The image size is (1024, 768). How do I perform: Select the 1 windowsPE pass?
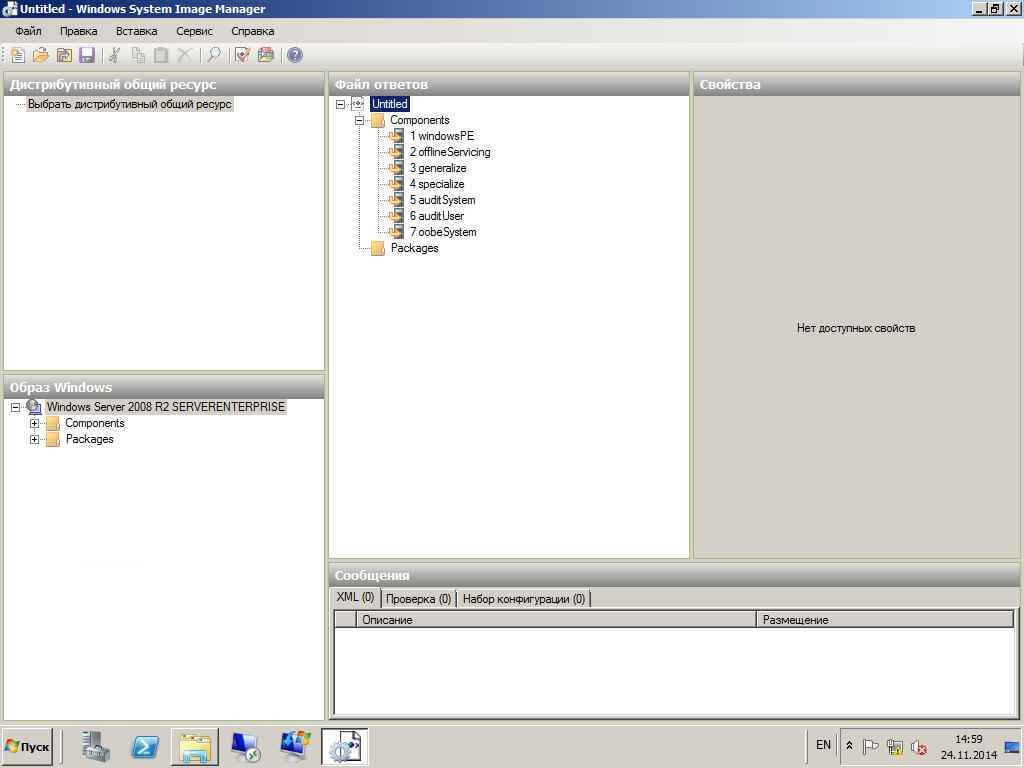441,136
